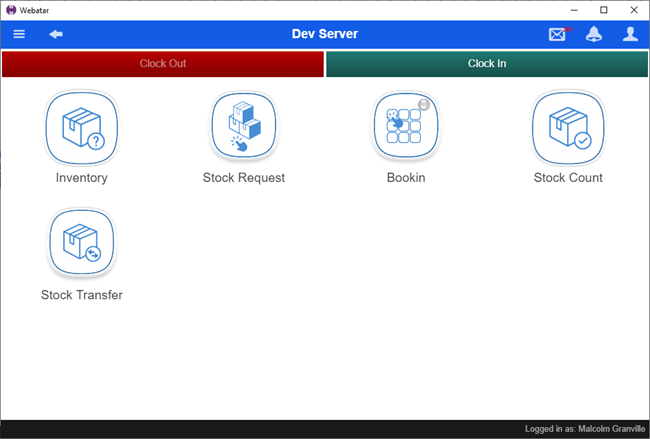The image size is (650, 439).
Task: Open the Stock Transfer icon
Action: click(82, 244)
